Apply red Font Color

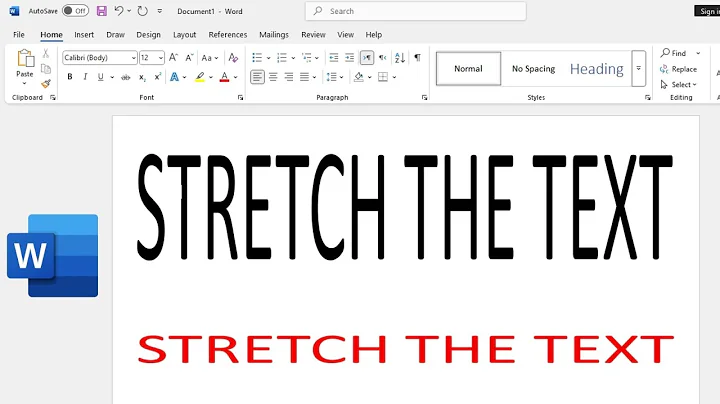pyautogui.click(x=224, y=77)
